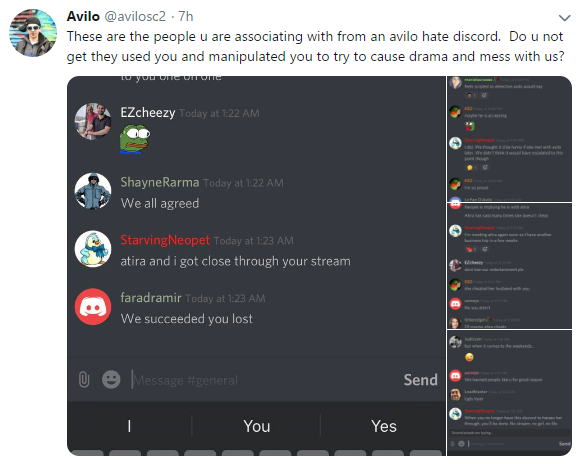Open the 7h timestamp link
Image resolution: width=581 pixels, height=464 pixels.
(186, 16)
